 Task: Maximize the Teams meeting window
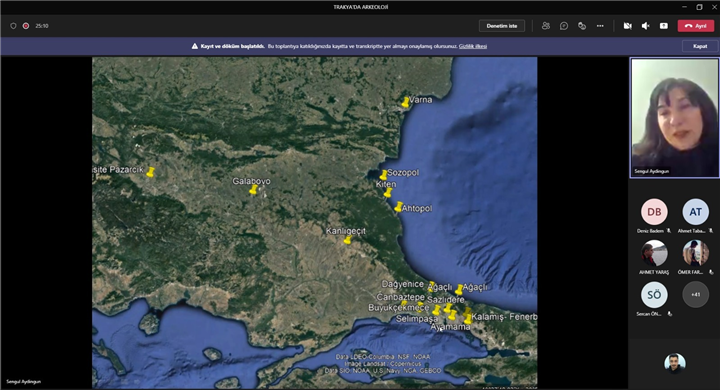pos(699,7)
